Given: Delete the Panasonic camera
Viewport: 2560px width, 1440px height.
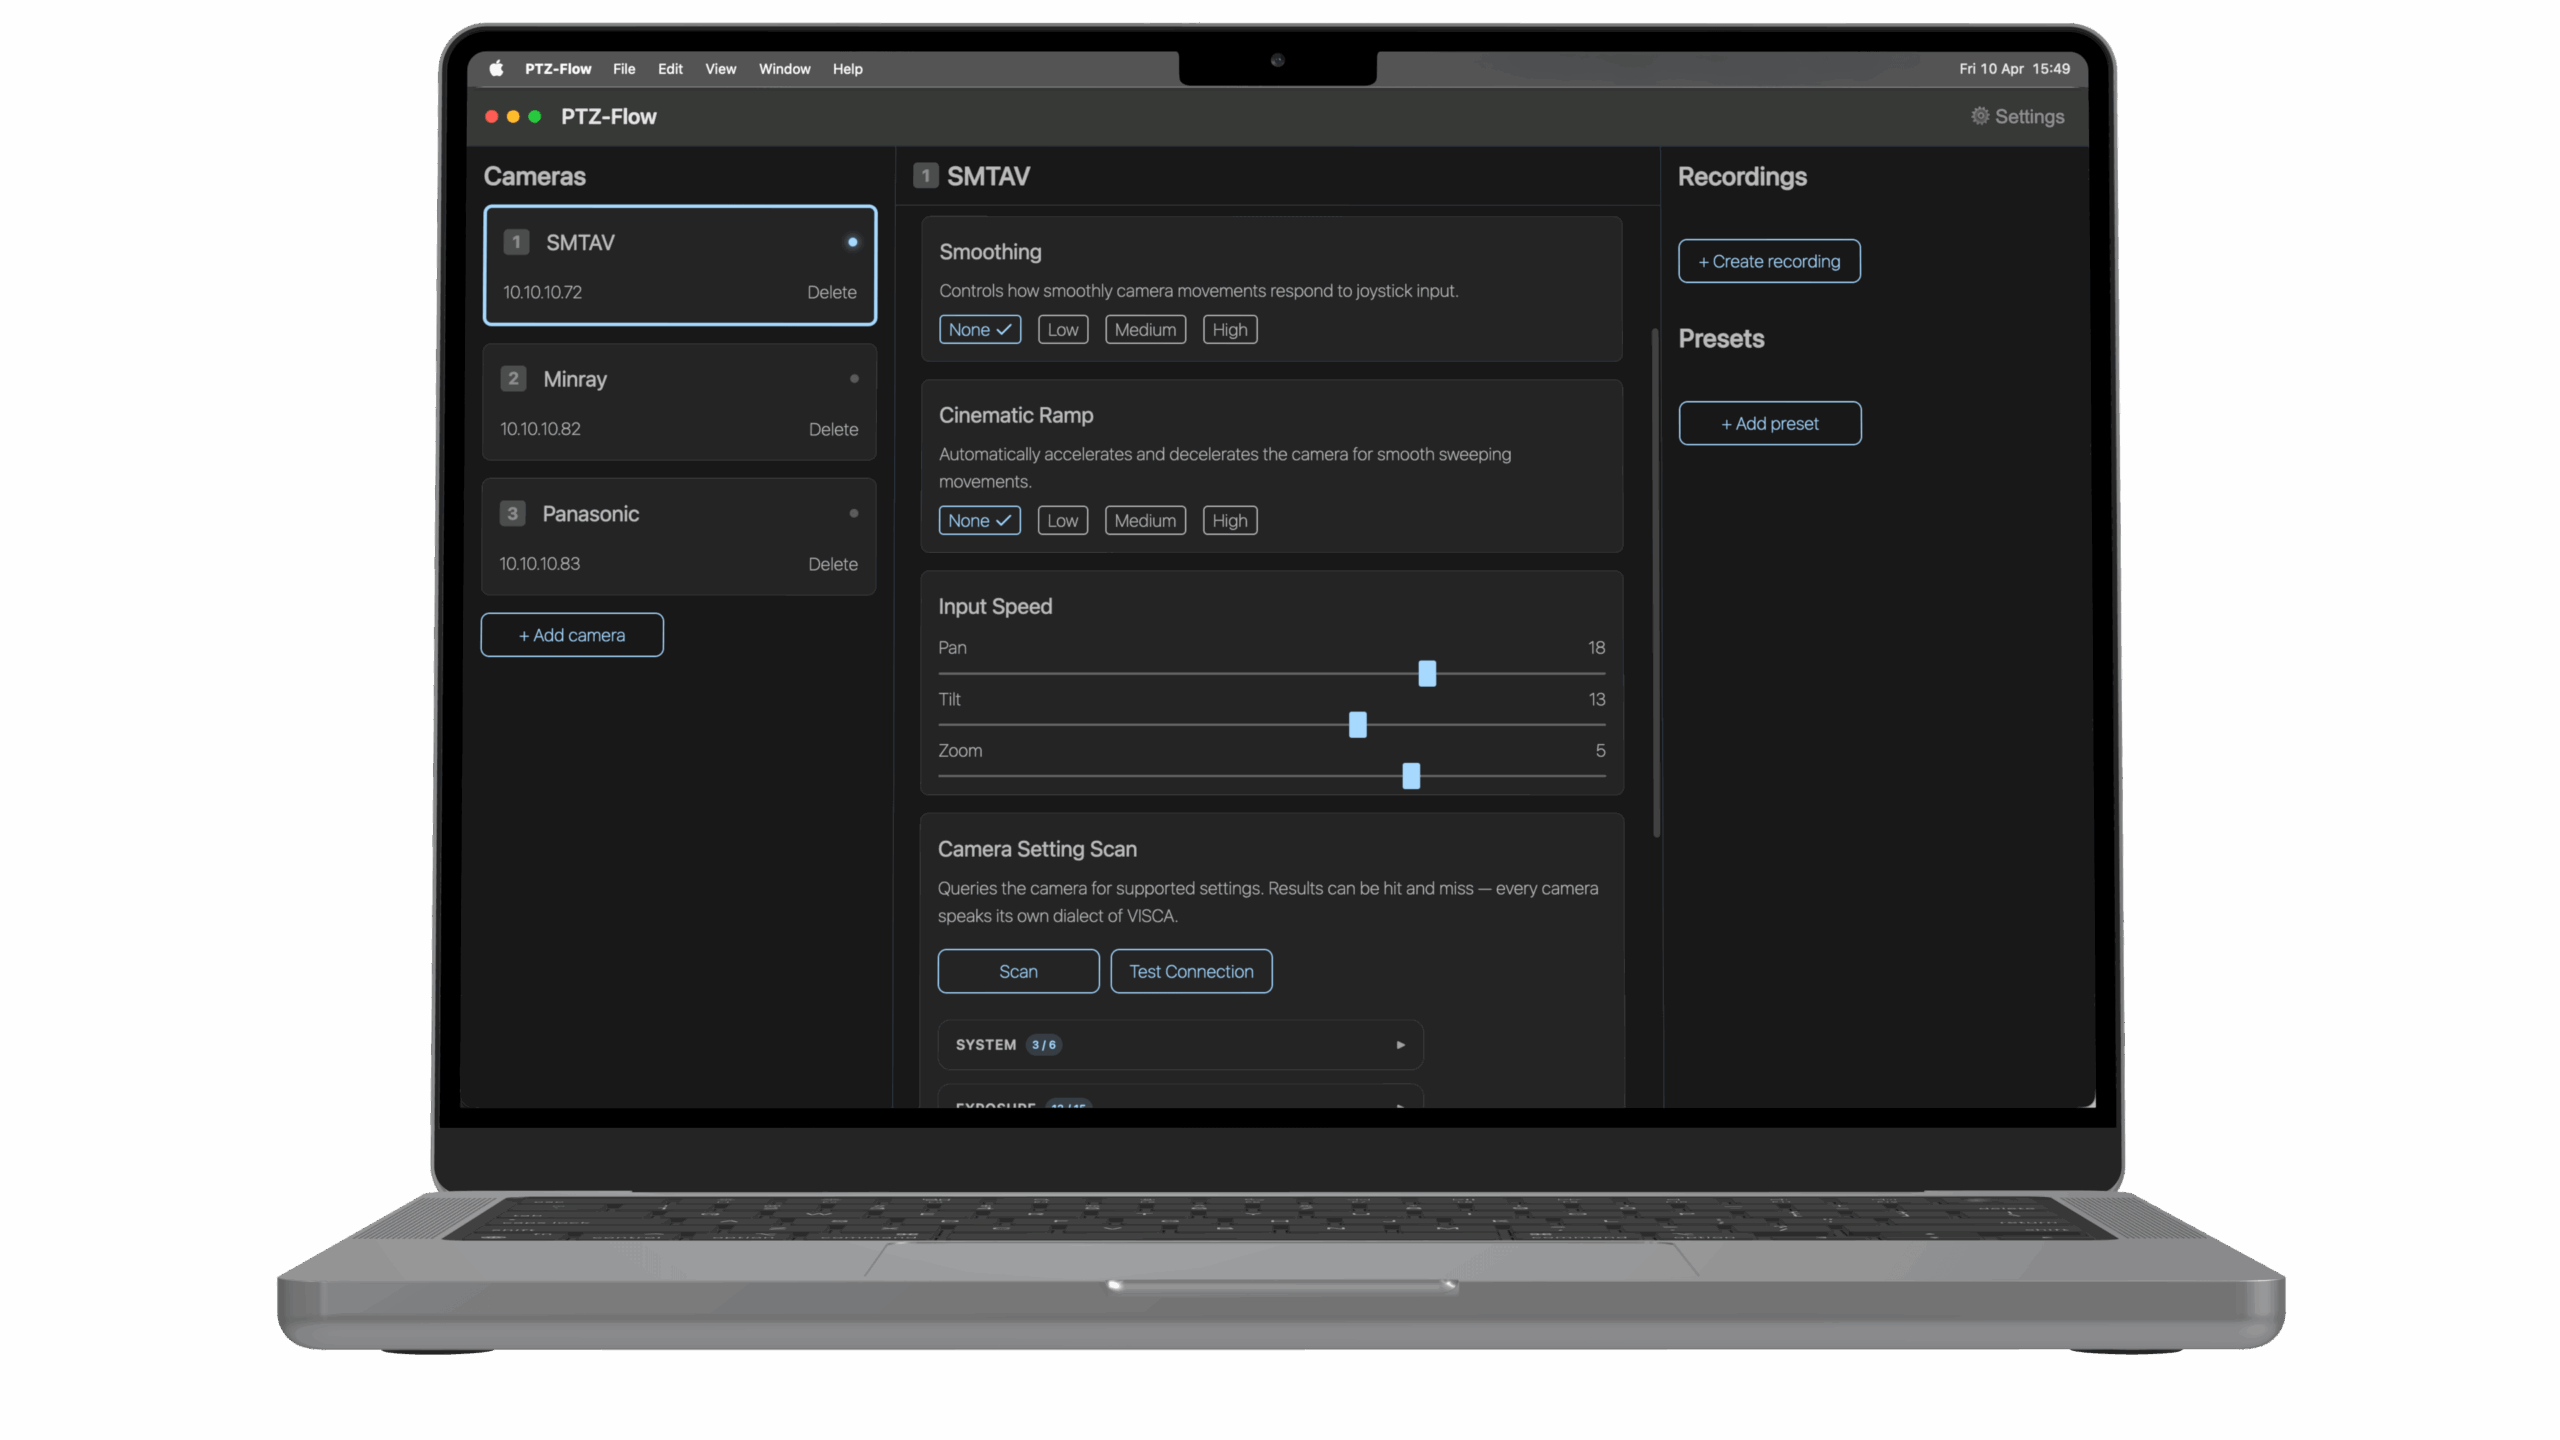Looking at the screenshot, I should tap(832, 564).
